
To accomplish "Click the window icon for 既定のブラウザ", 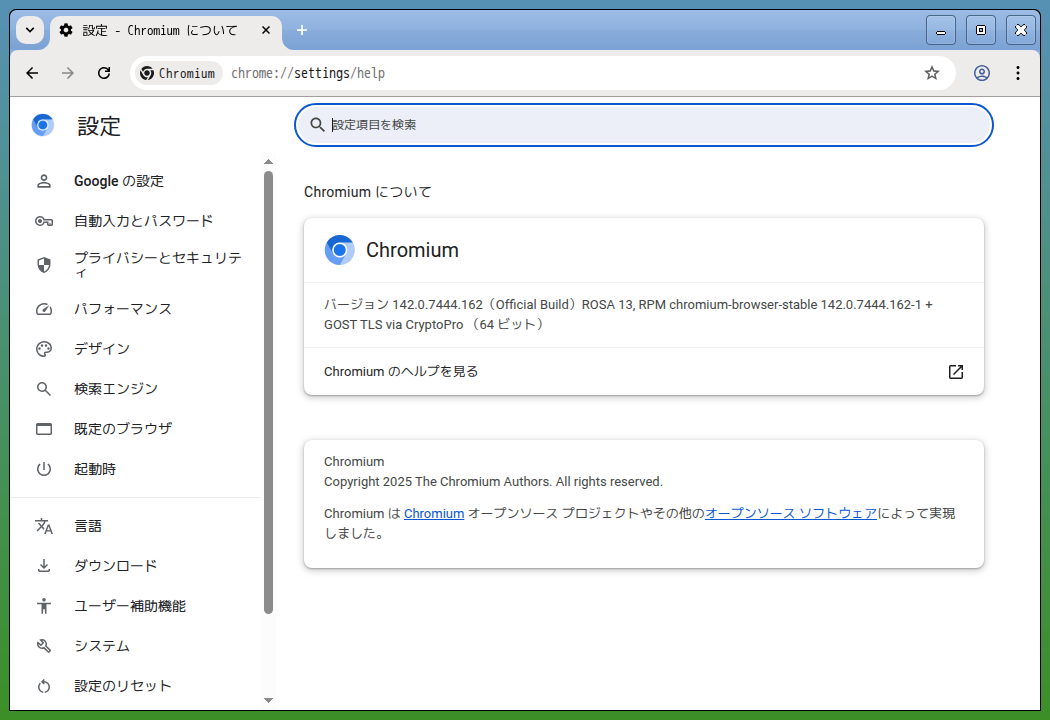I will click(44, 429).
